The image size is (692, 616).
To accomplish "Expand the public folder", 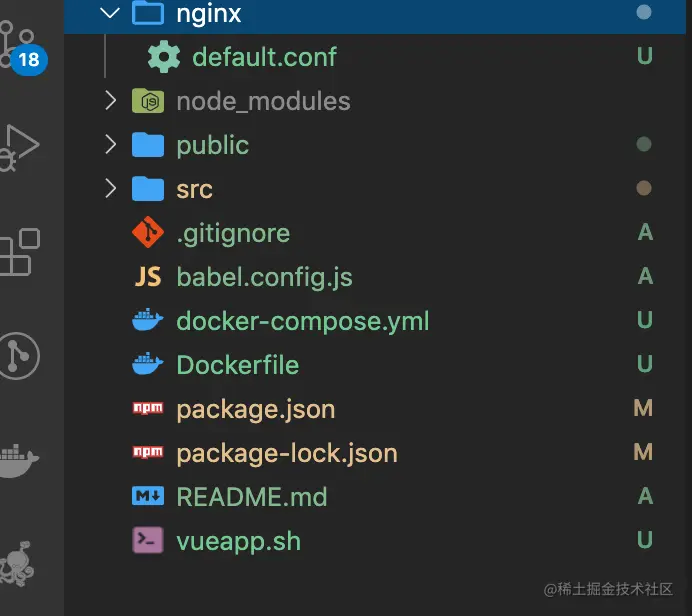I will coord(110,145).
